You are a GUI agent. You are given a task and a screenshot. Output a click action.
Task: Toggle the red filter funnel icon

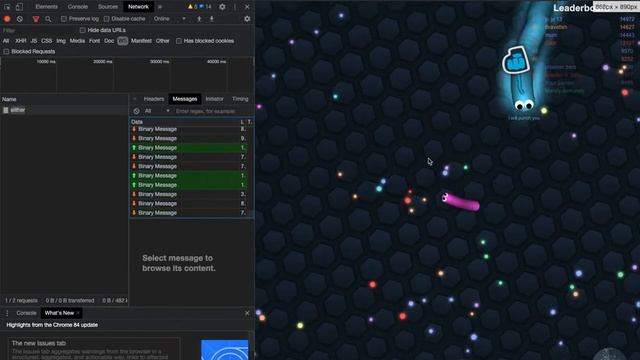coord(36,19)
